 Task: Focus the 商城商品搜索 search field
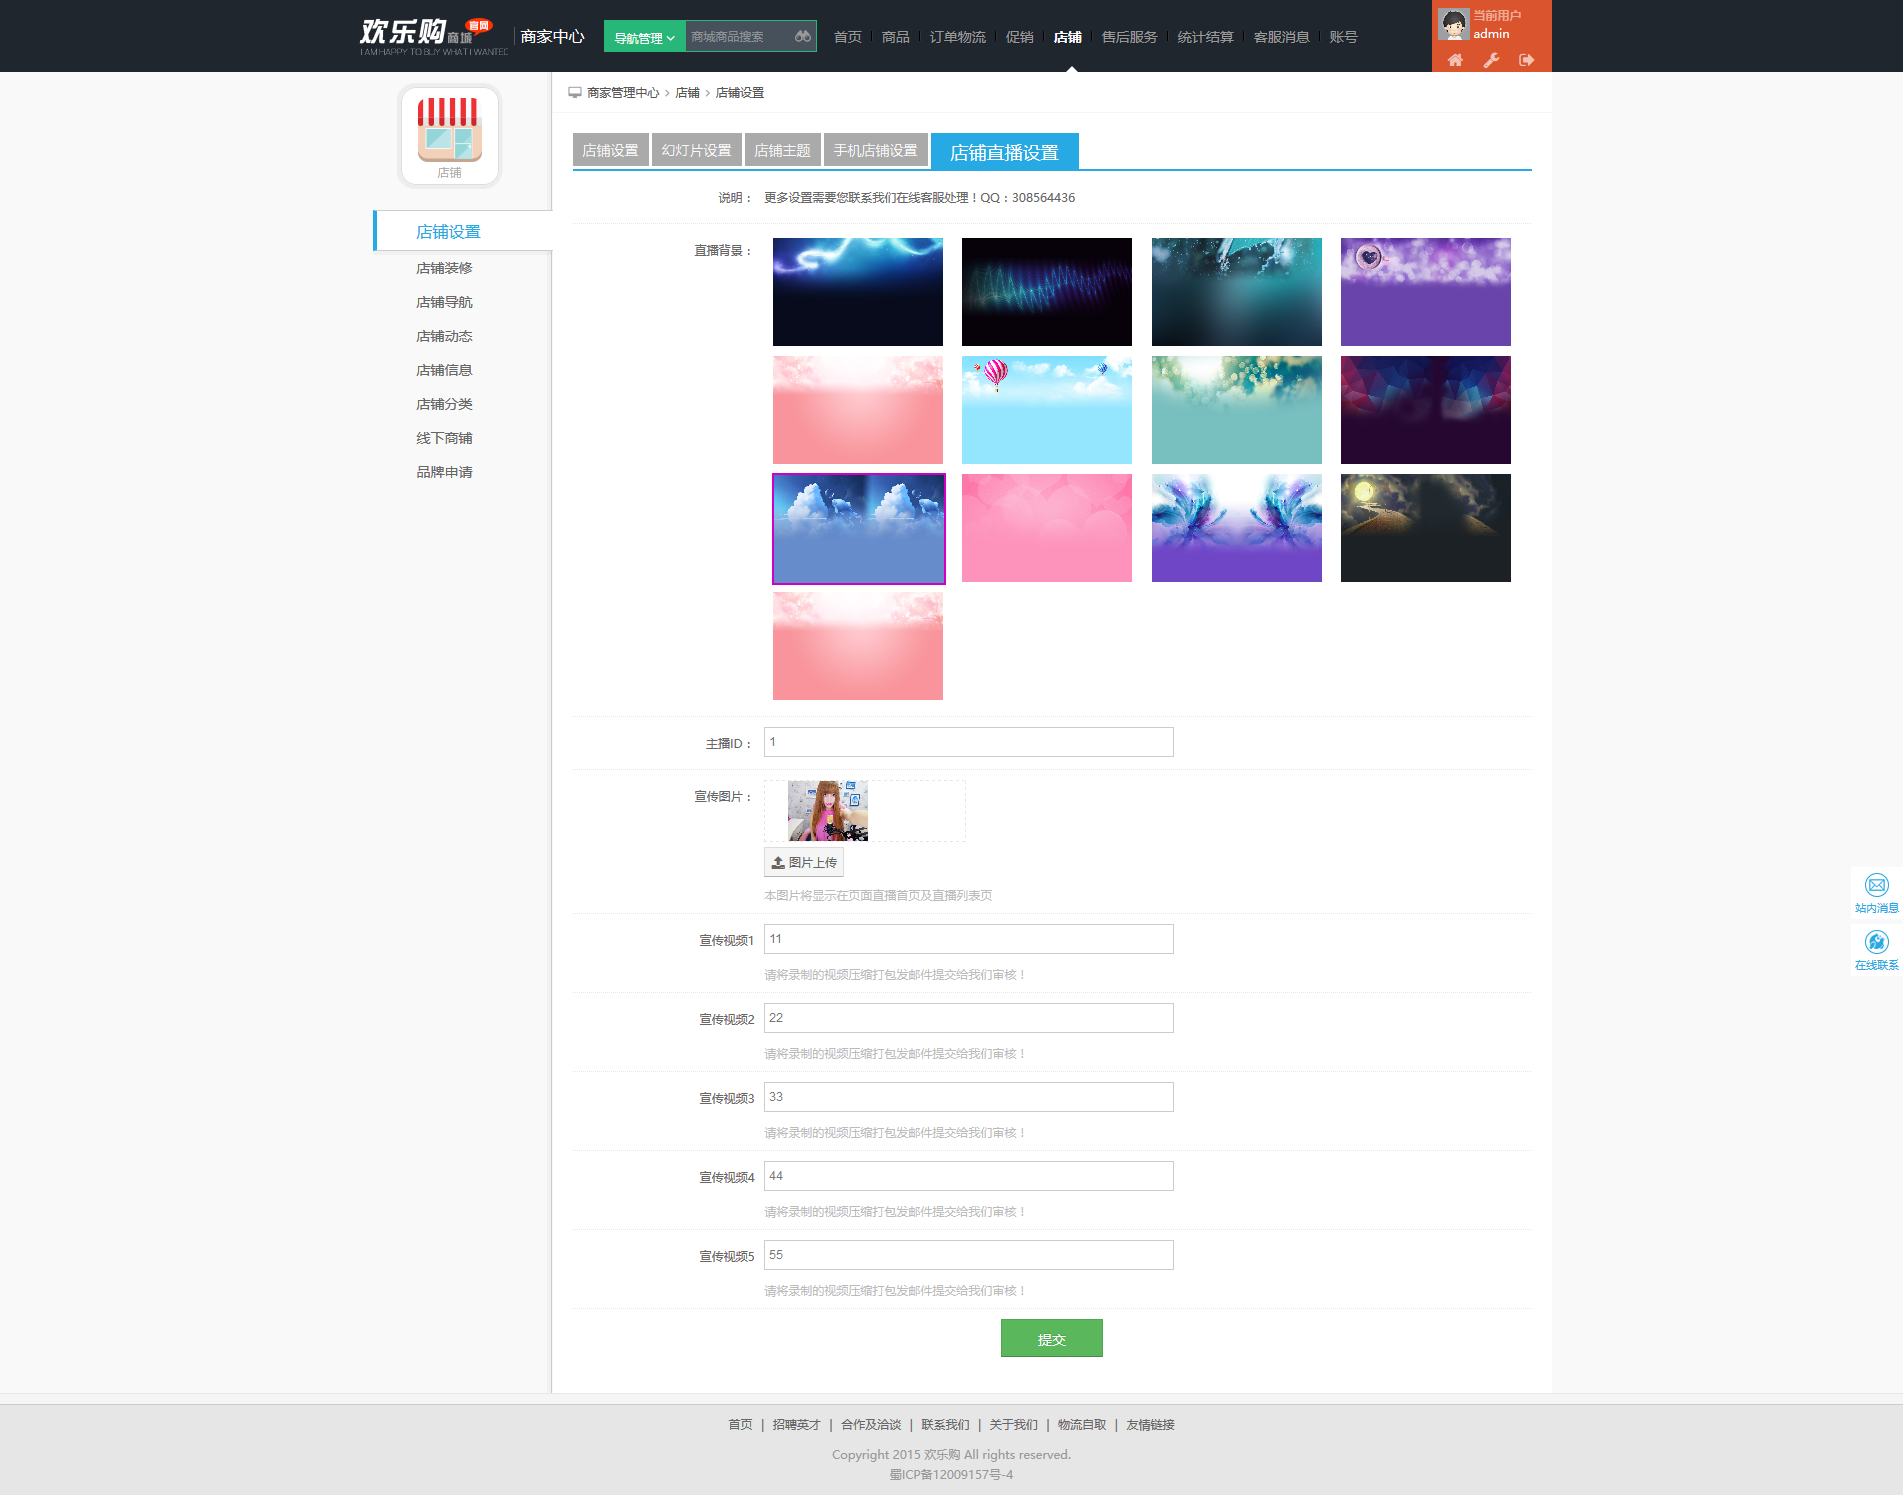740,37
